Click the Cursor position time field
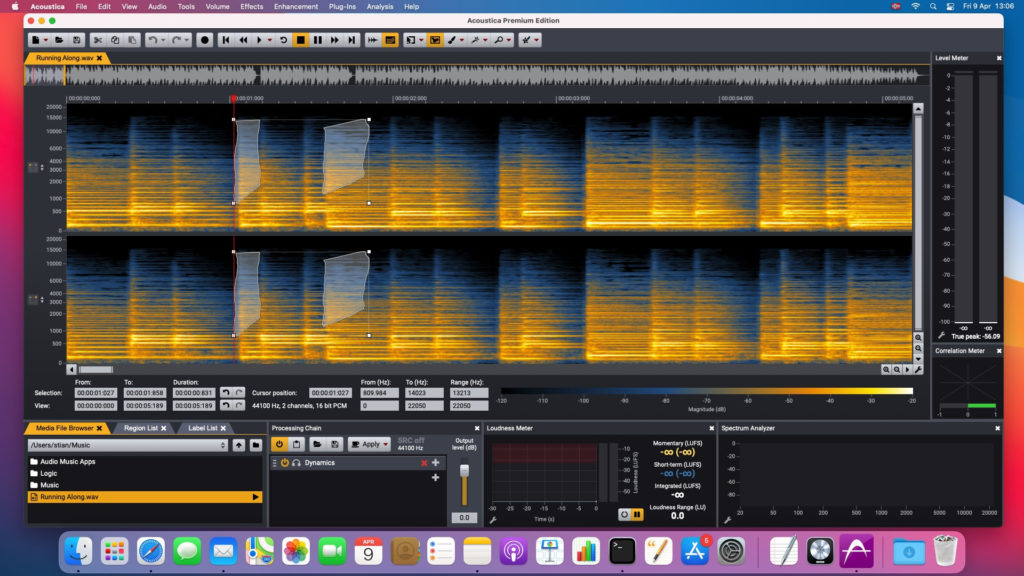Image resolution: width=1024 pixels, height=576 pixels. [x=330, y=393]
